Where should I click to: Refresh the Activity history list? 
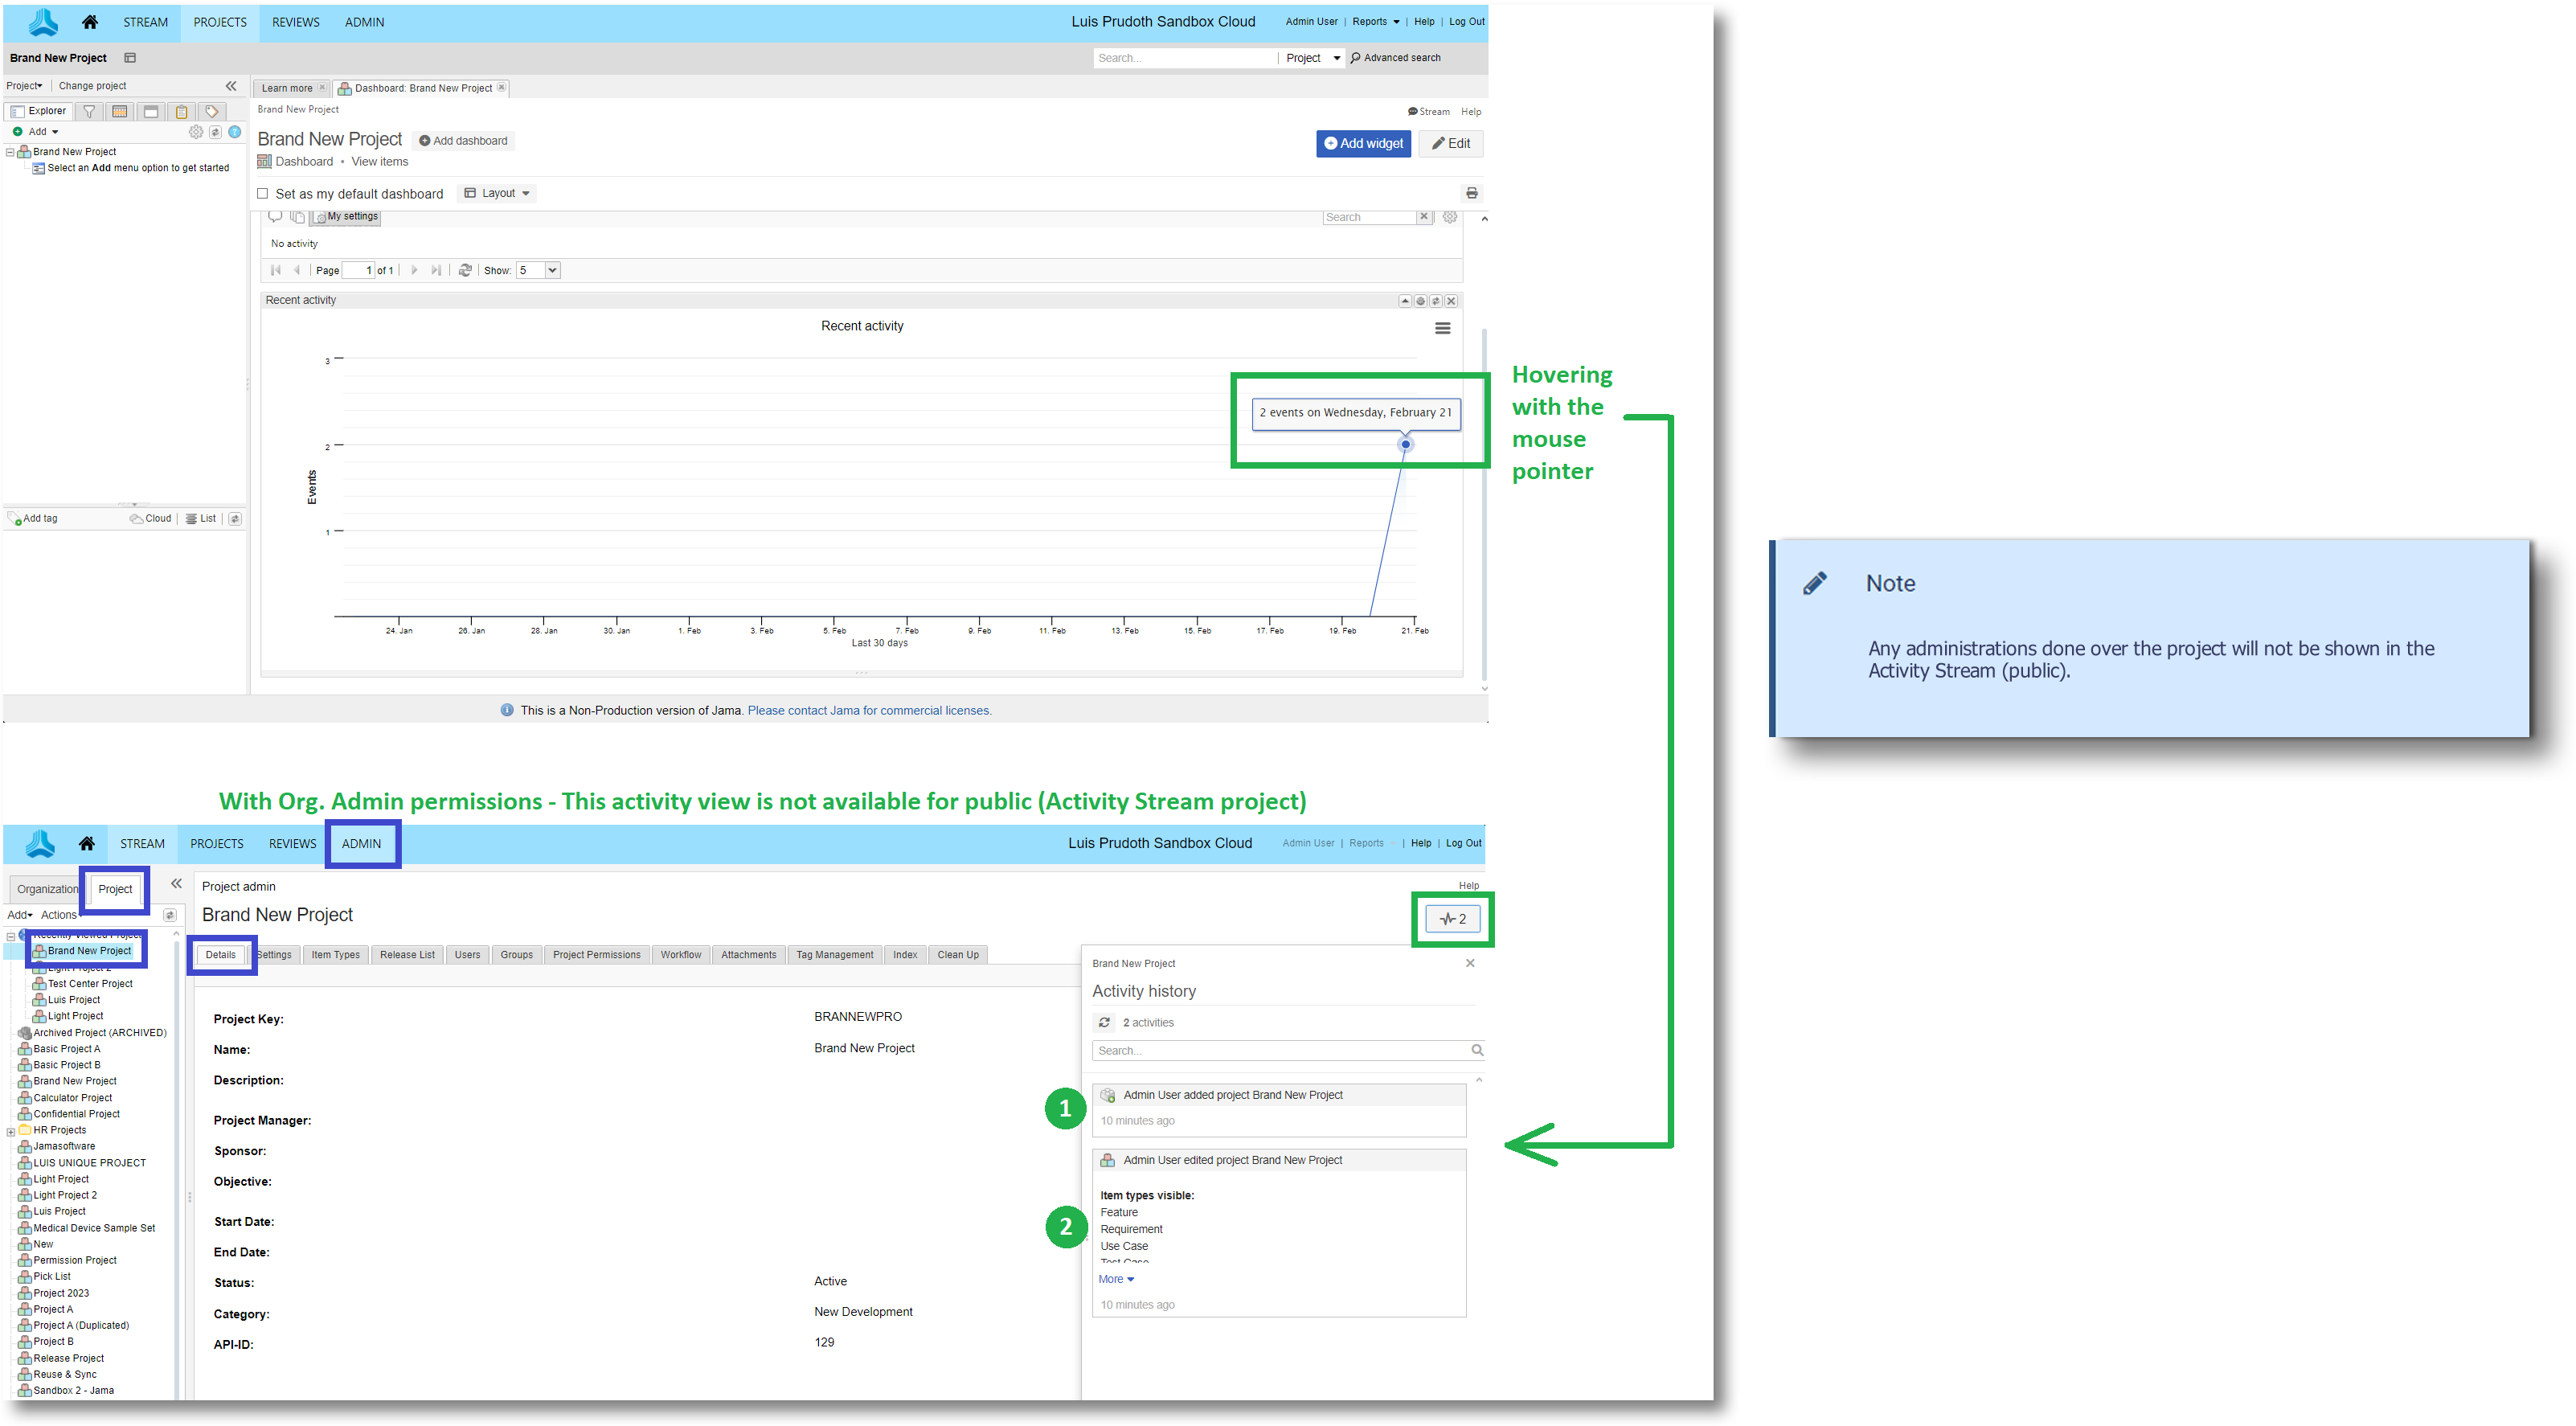1104,1022
